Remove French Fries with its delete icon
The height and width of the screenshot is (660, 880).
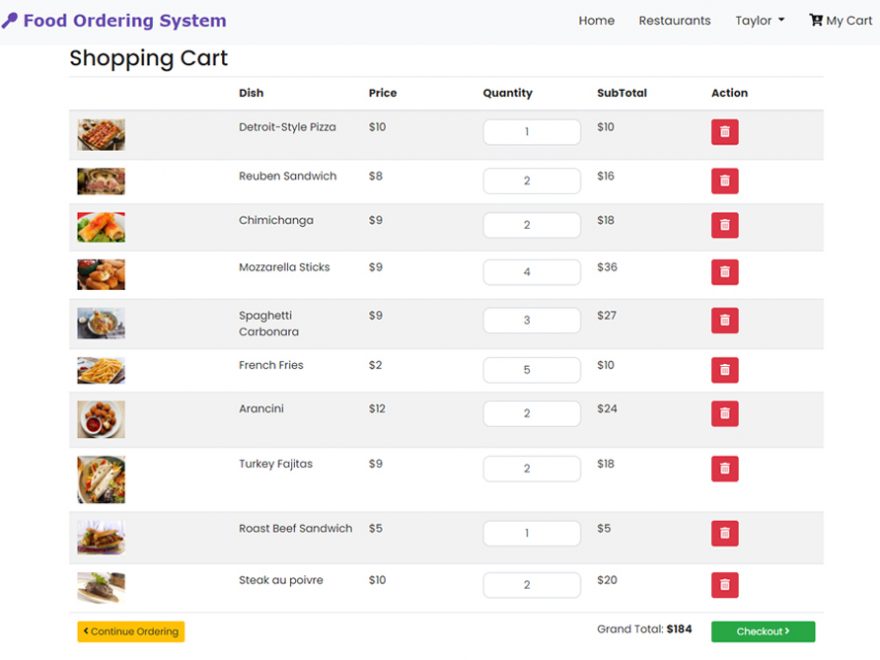click(x=724, y=369)
